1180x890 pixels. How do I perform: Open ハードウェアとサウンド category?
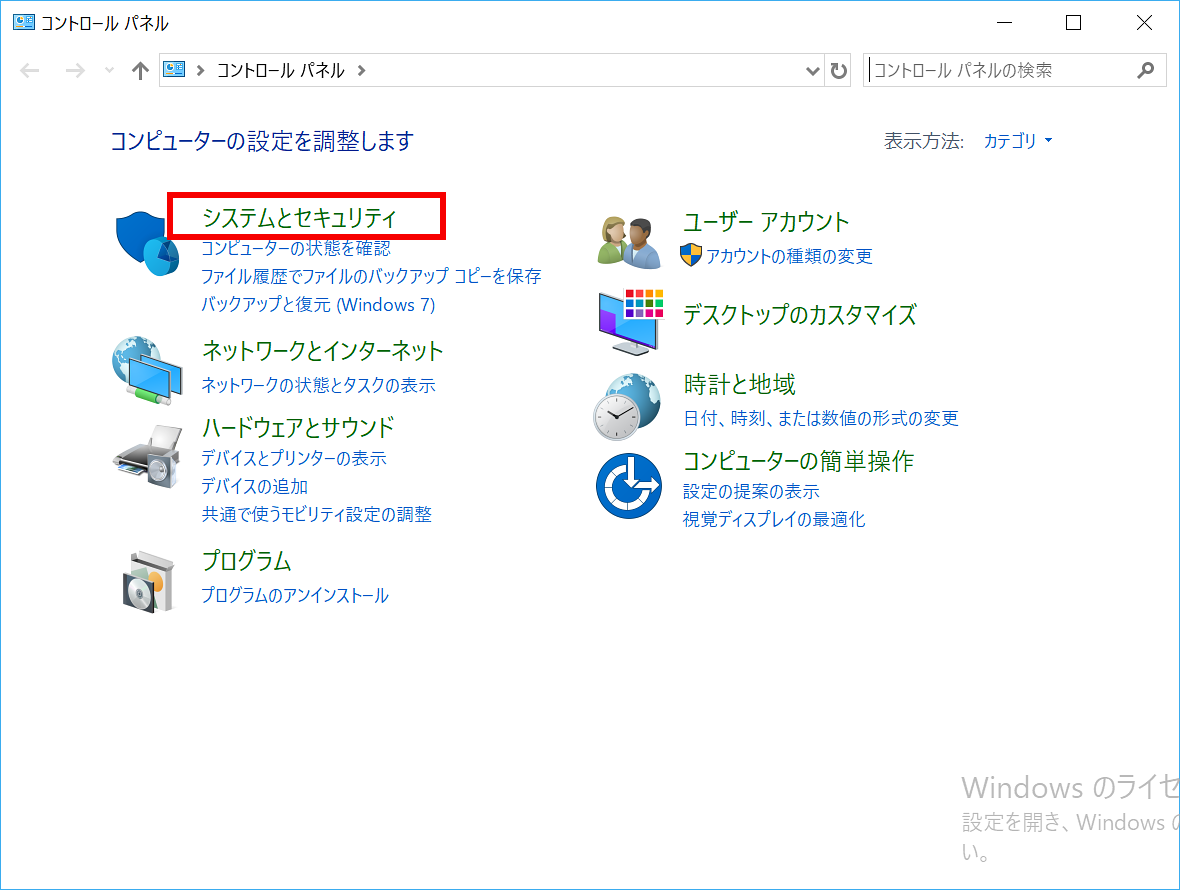[298, 427]
